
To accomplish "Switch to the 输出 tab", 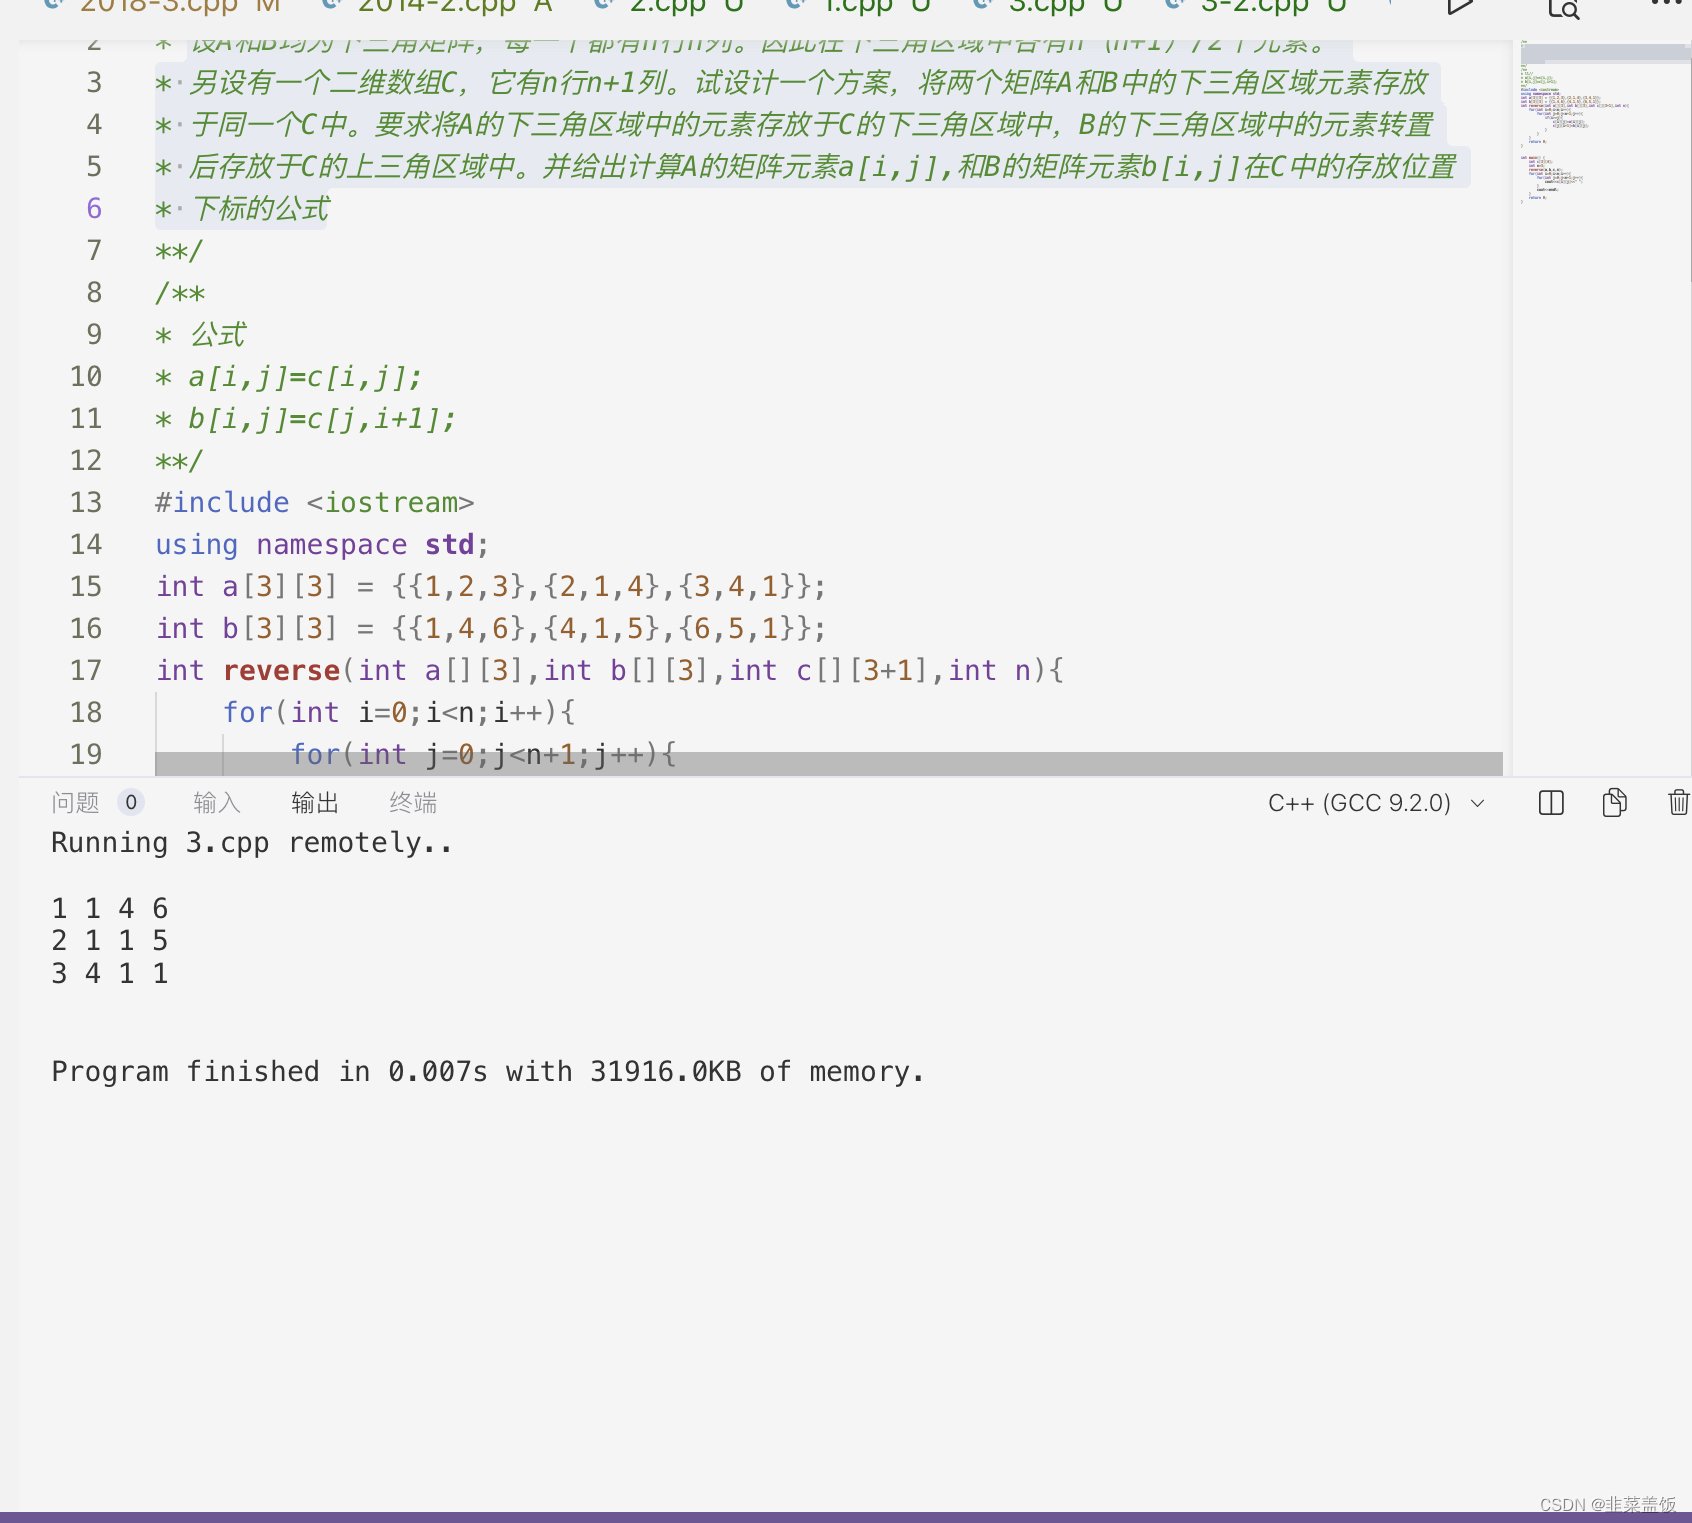I will (x=315, y=803).
